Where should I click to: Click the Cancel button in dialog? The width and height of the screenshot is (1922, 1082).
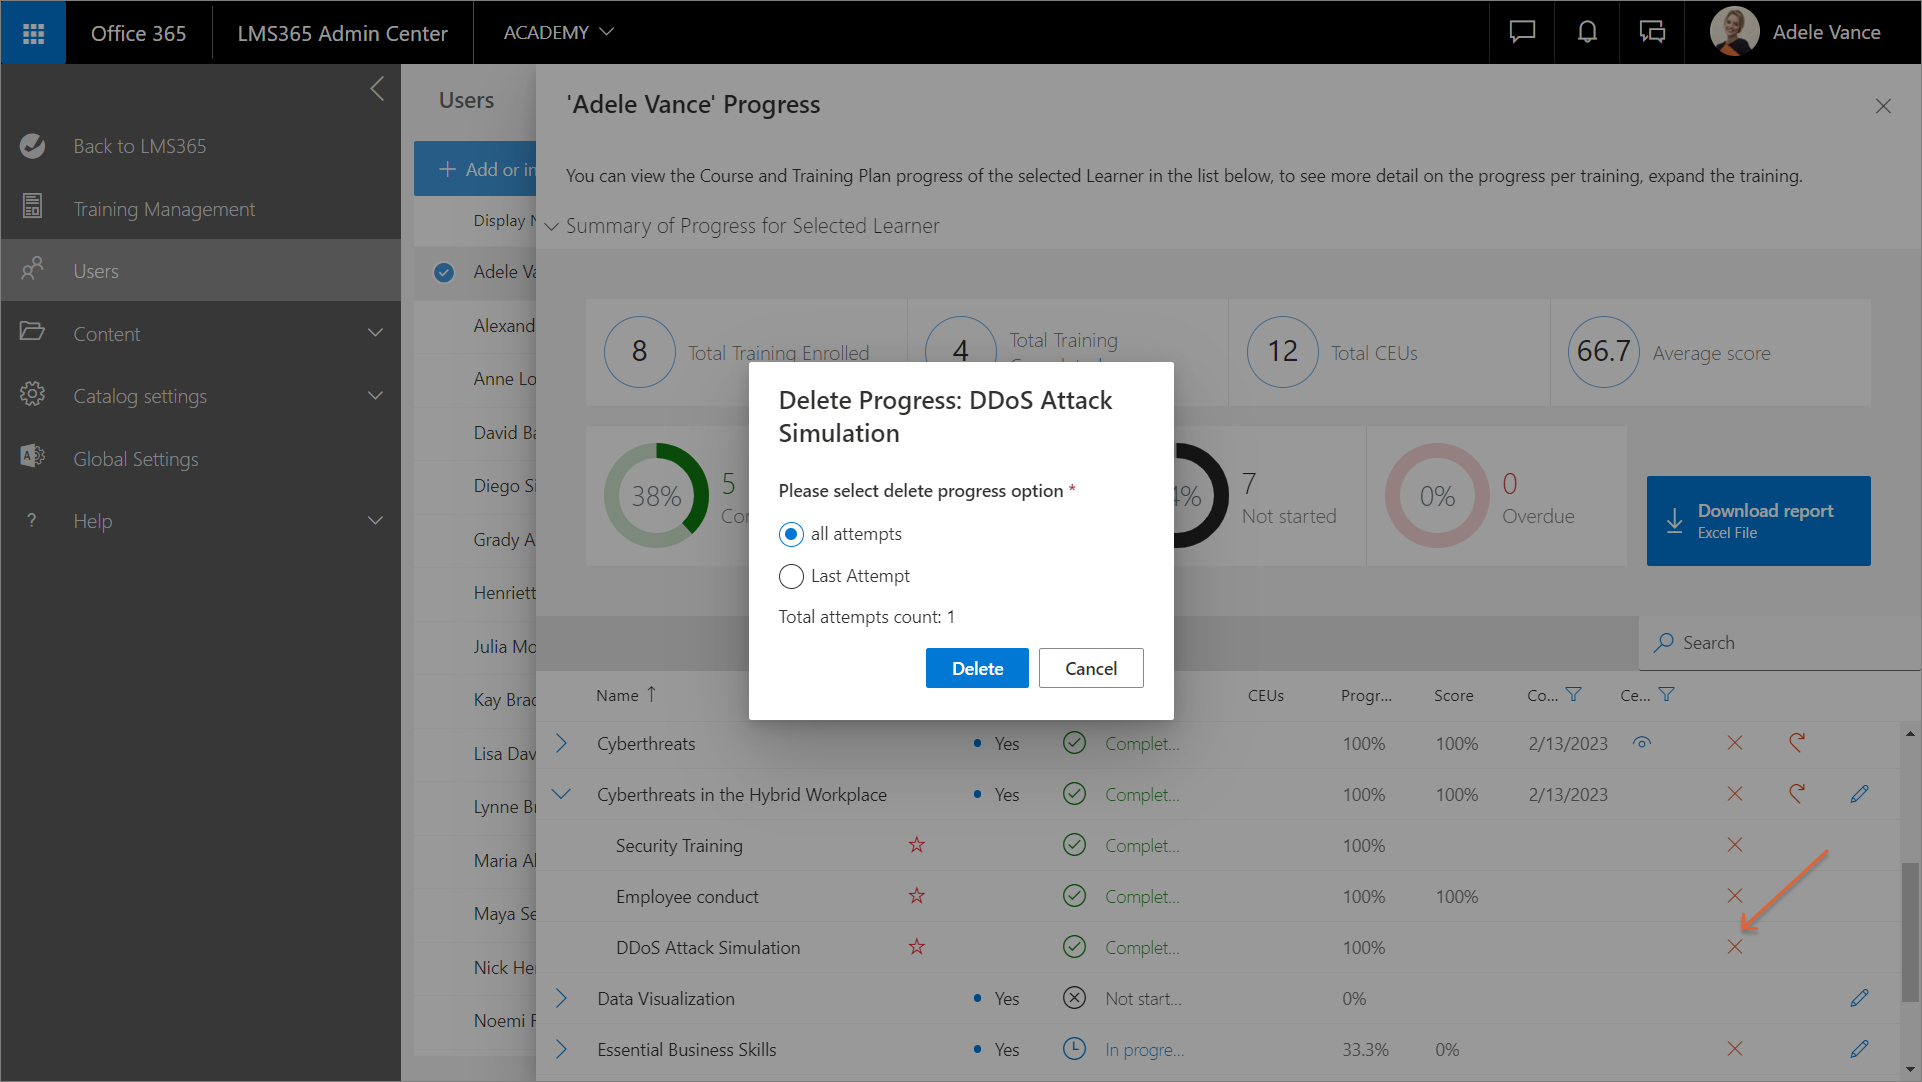coord(1090,668)
